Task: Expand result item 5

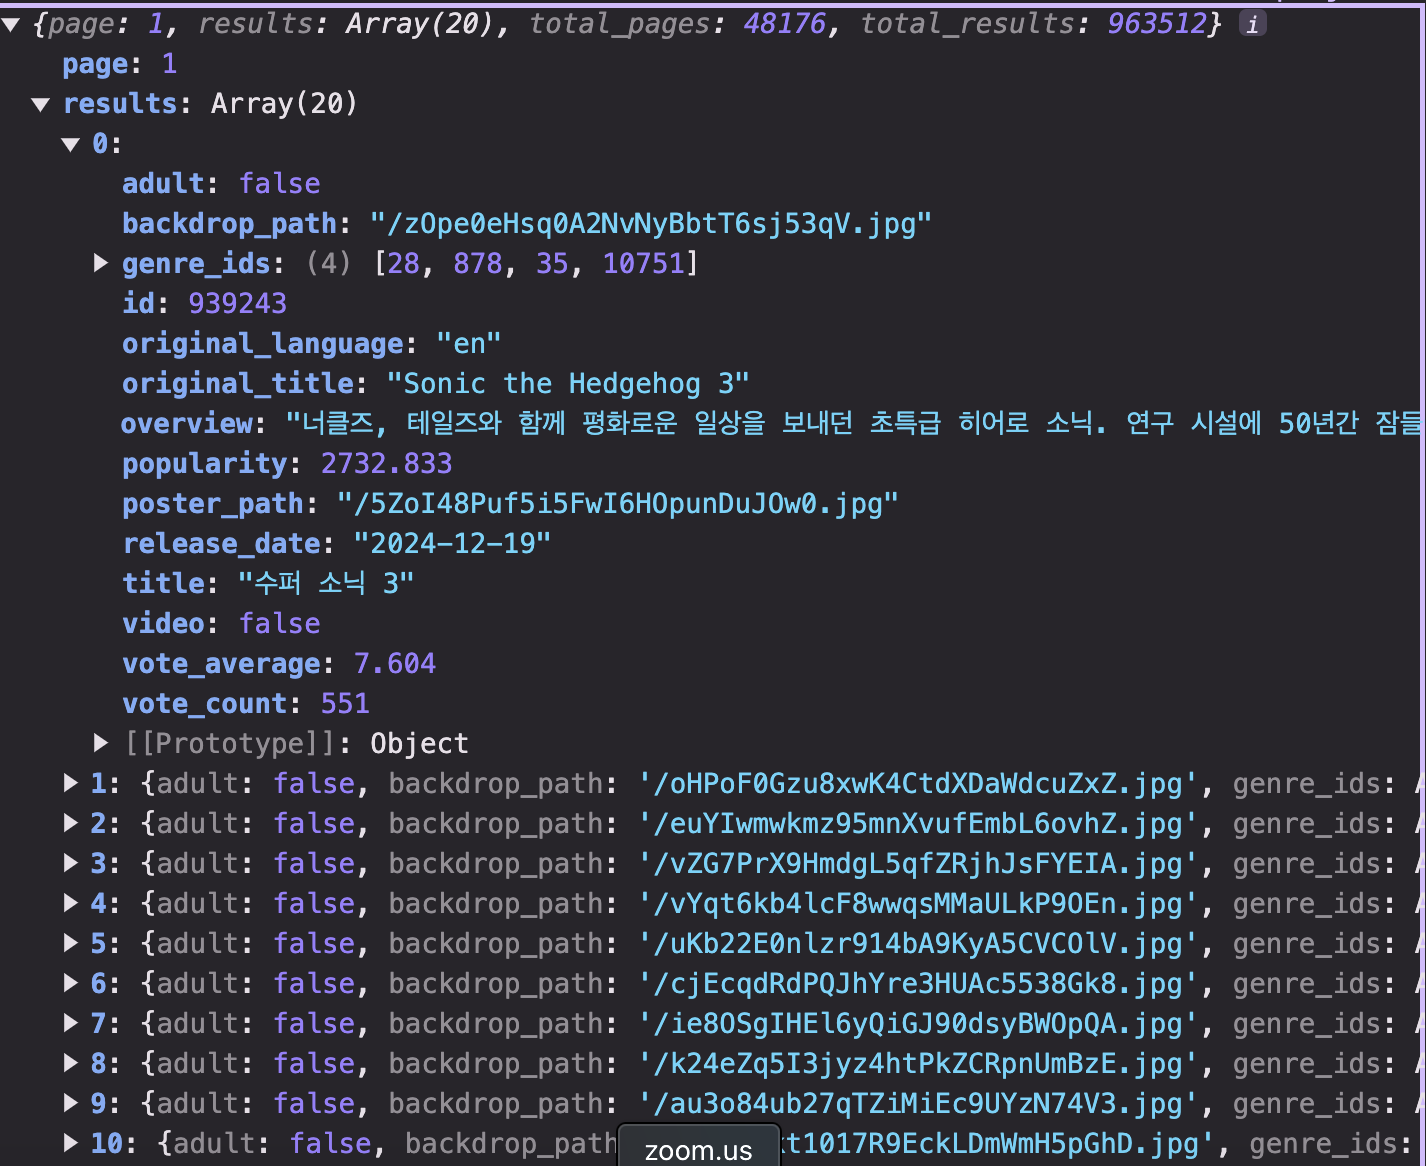Action: coord(71,943)
